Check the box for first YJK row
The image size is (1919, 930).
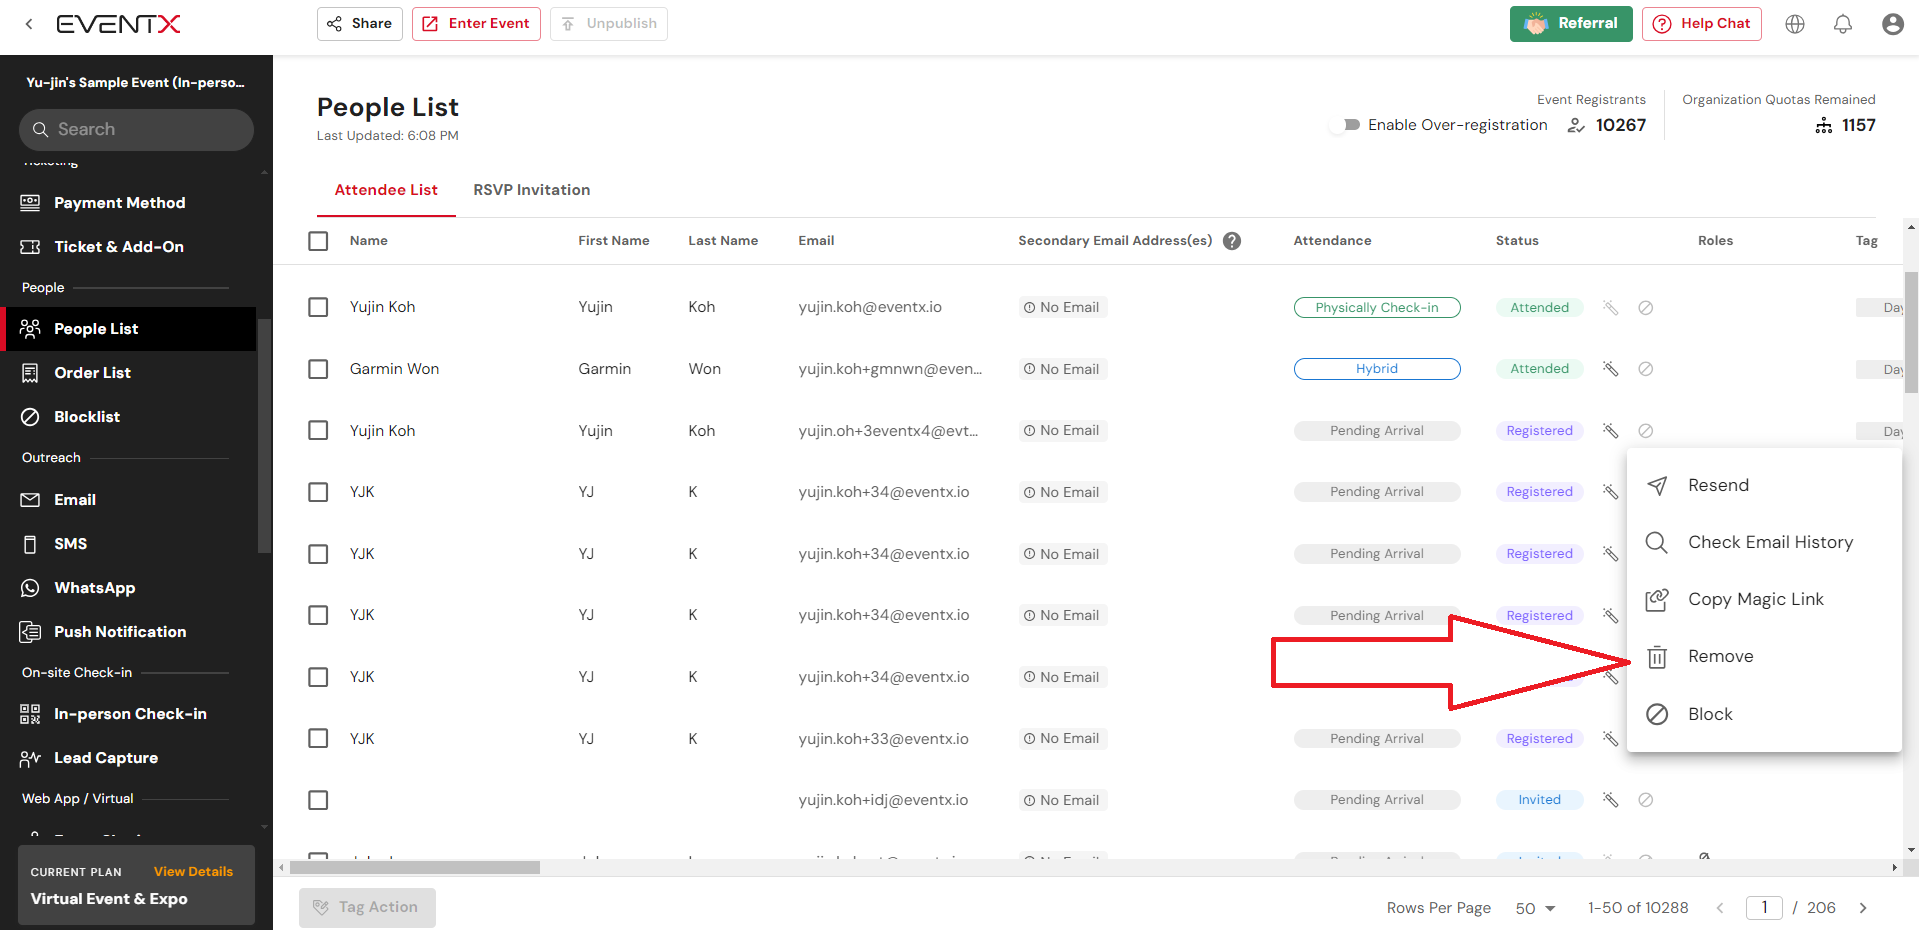pyautogui.click(x=318, y=492)
